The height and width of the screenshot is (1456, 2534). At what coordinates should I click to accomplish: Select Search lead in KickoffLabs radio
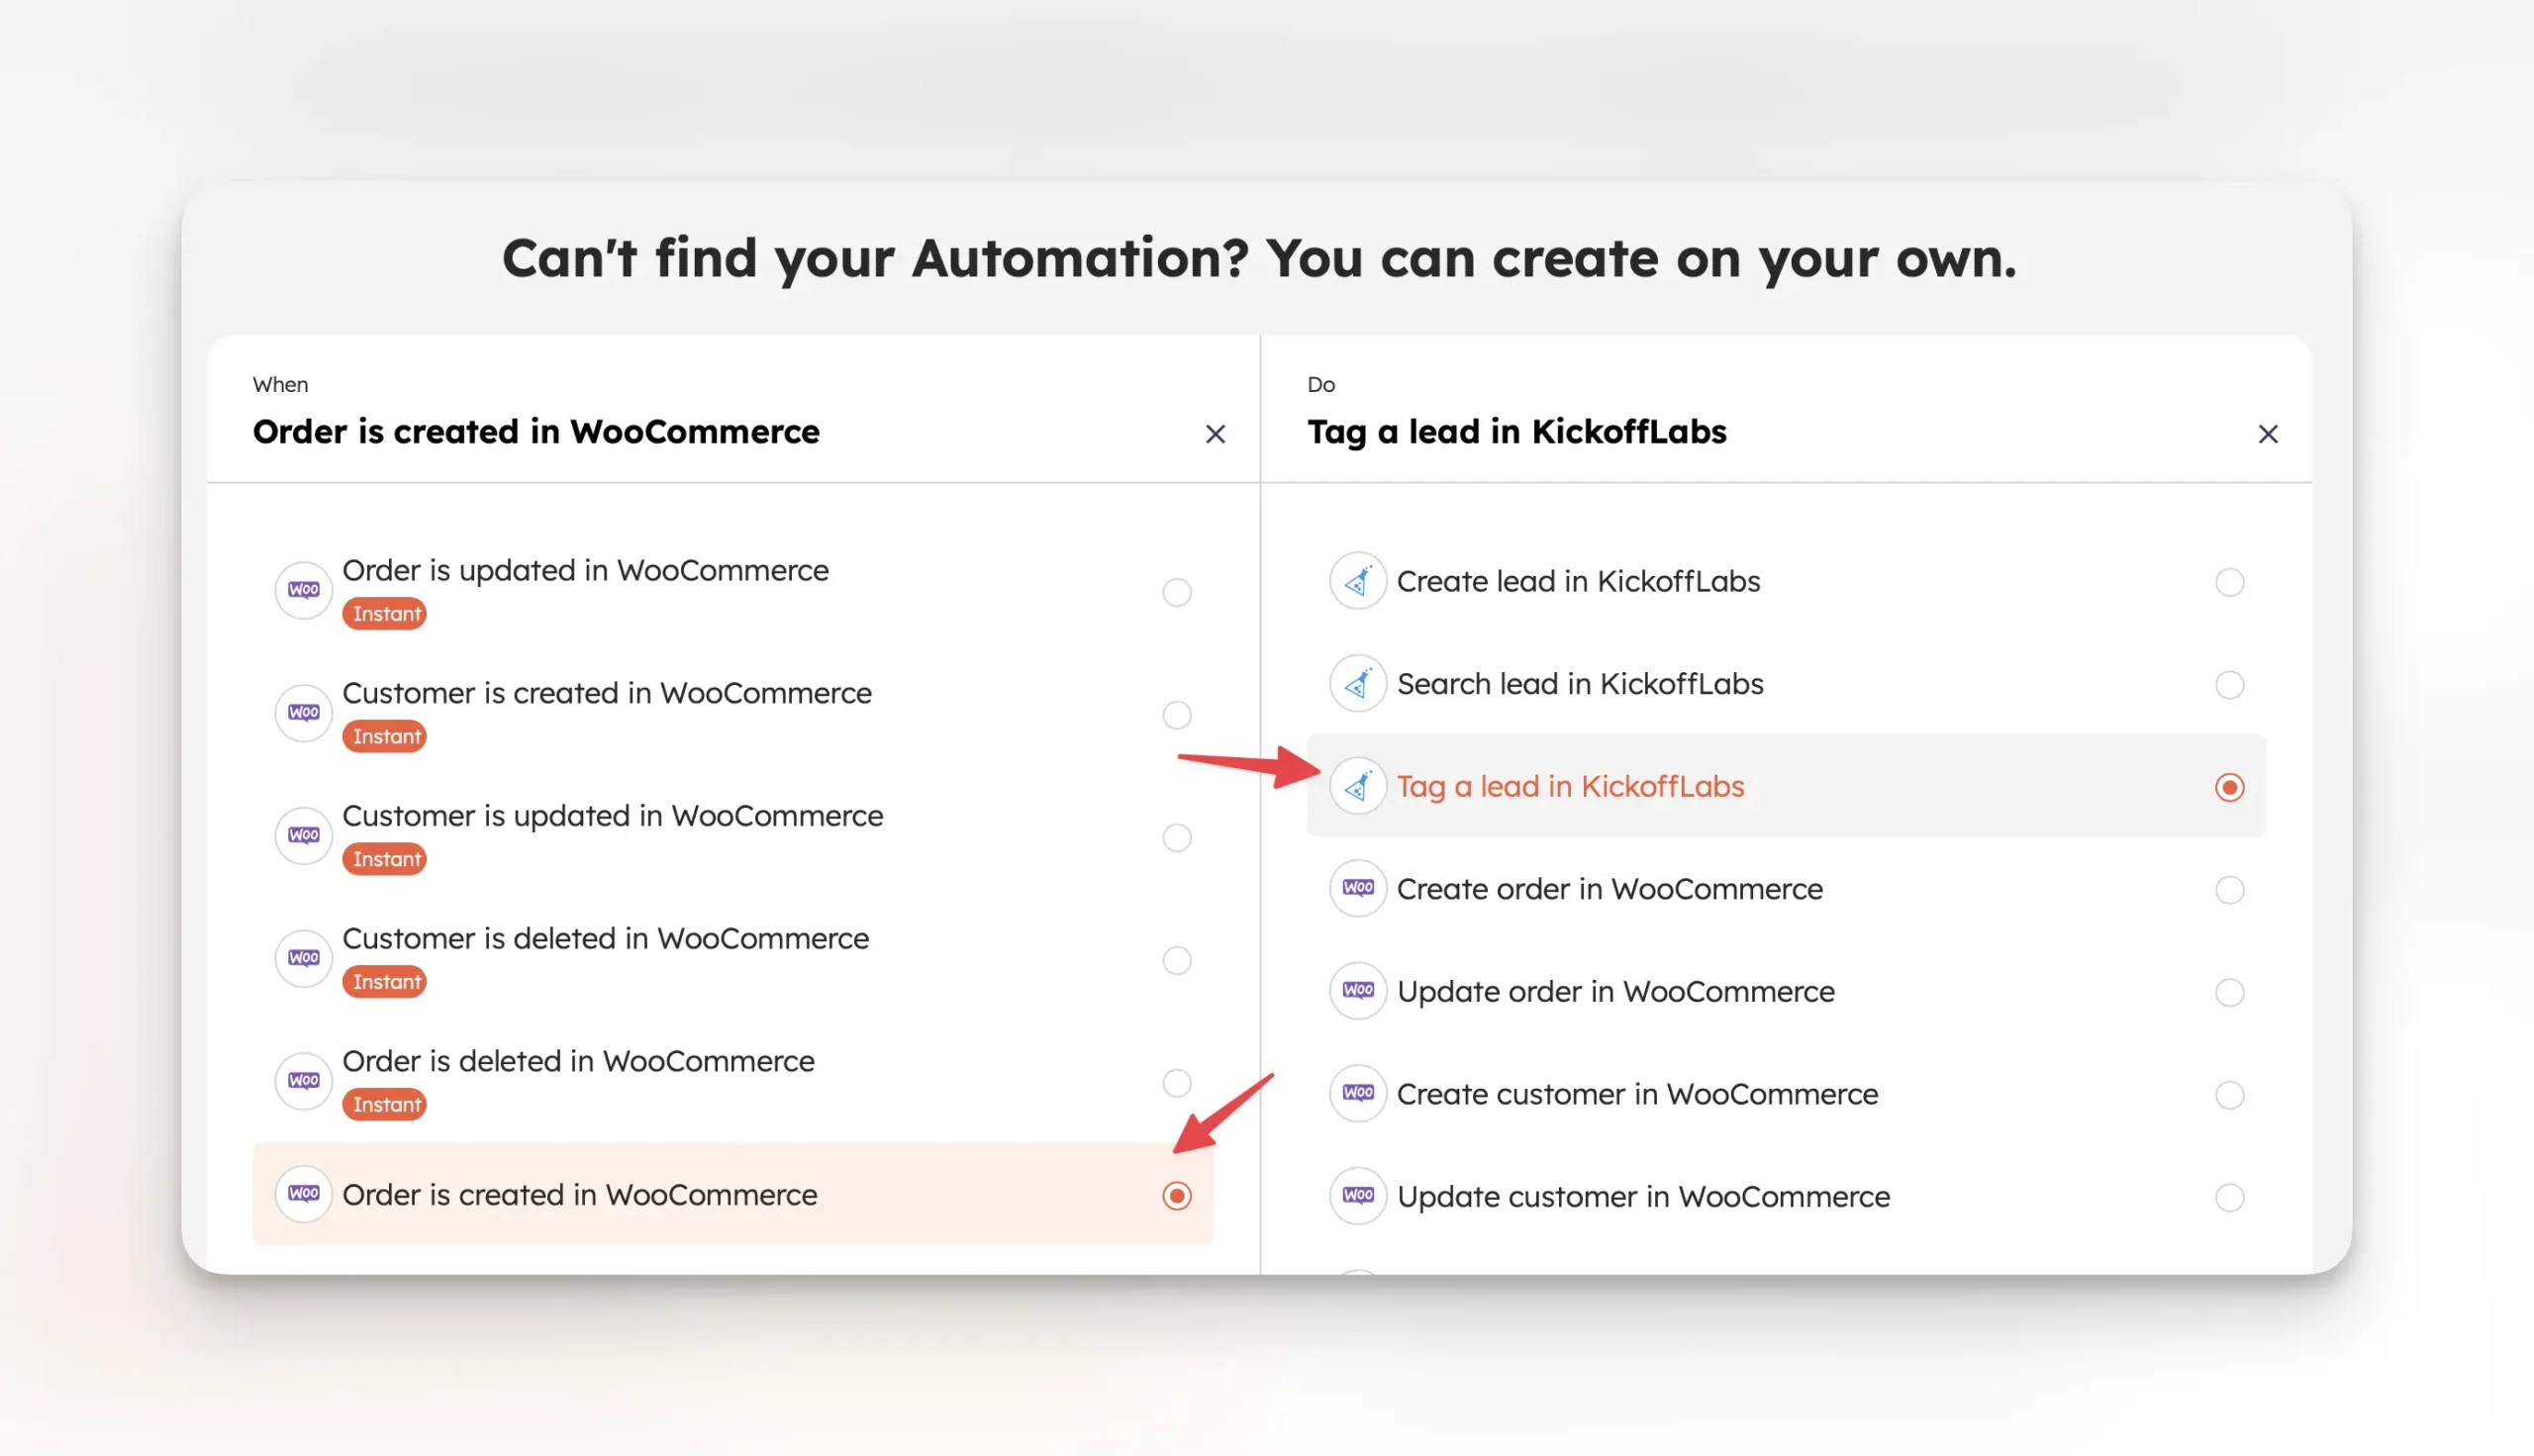[2230, 685]
